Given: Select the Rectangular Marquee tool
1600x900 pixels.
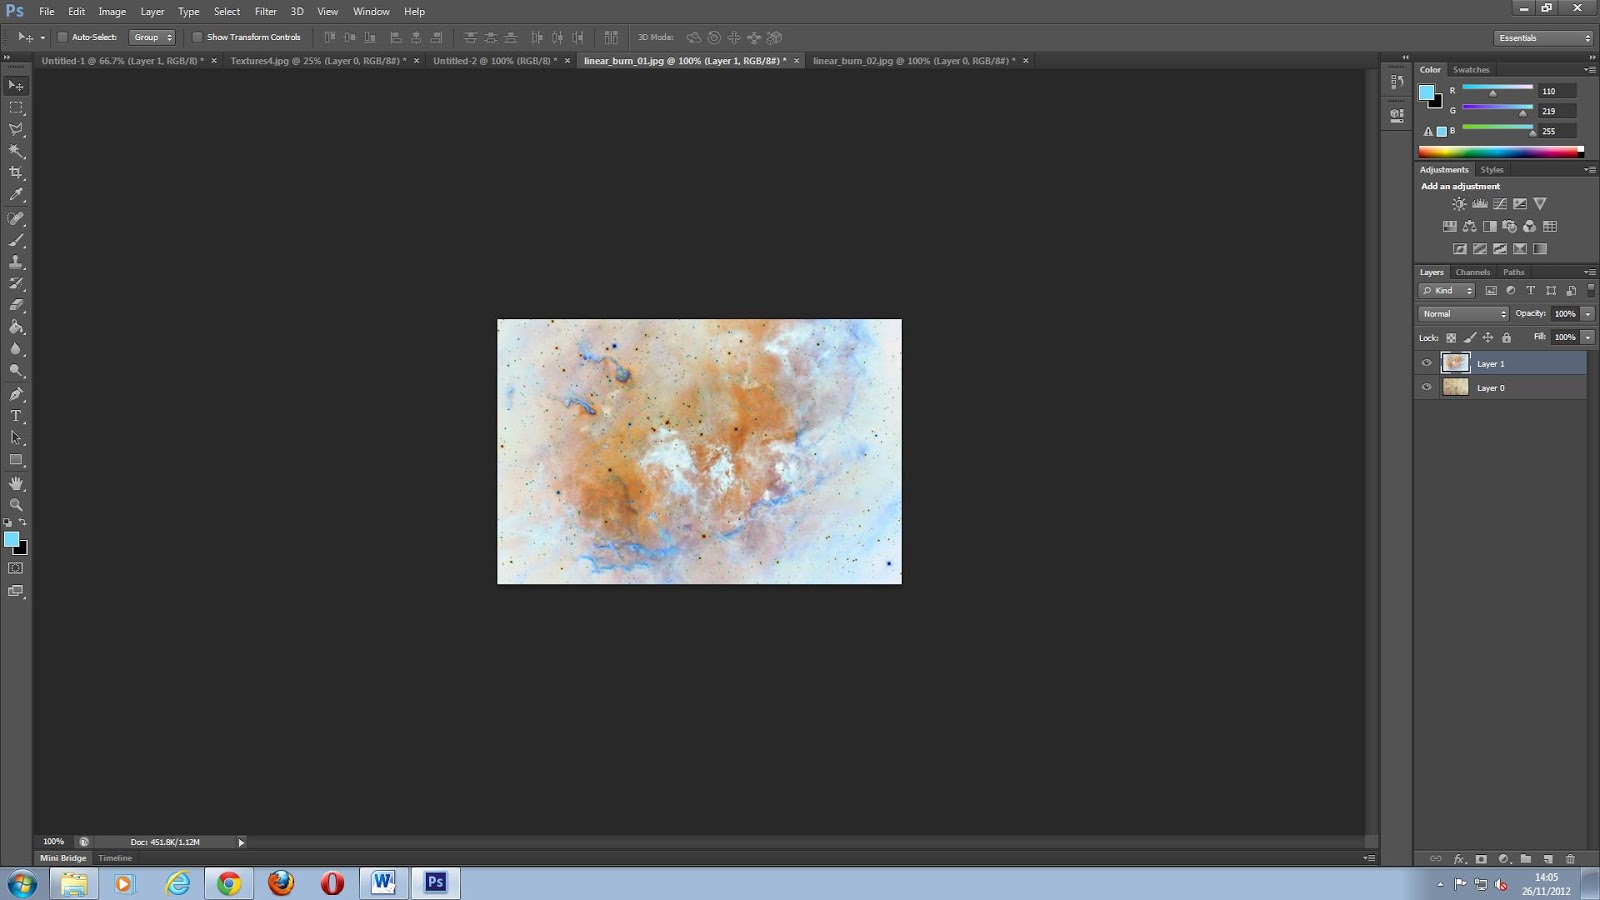Looking at the screenshot, I should coord(16,107).
